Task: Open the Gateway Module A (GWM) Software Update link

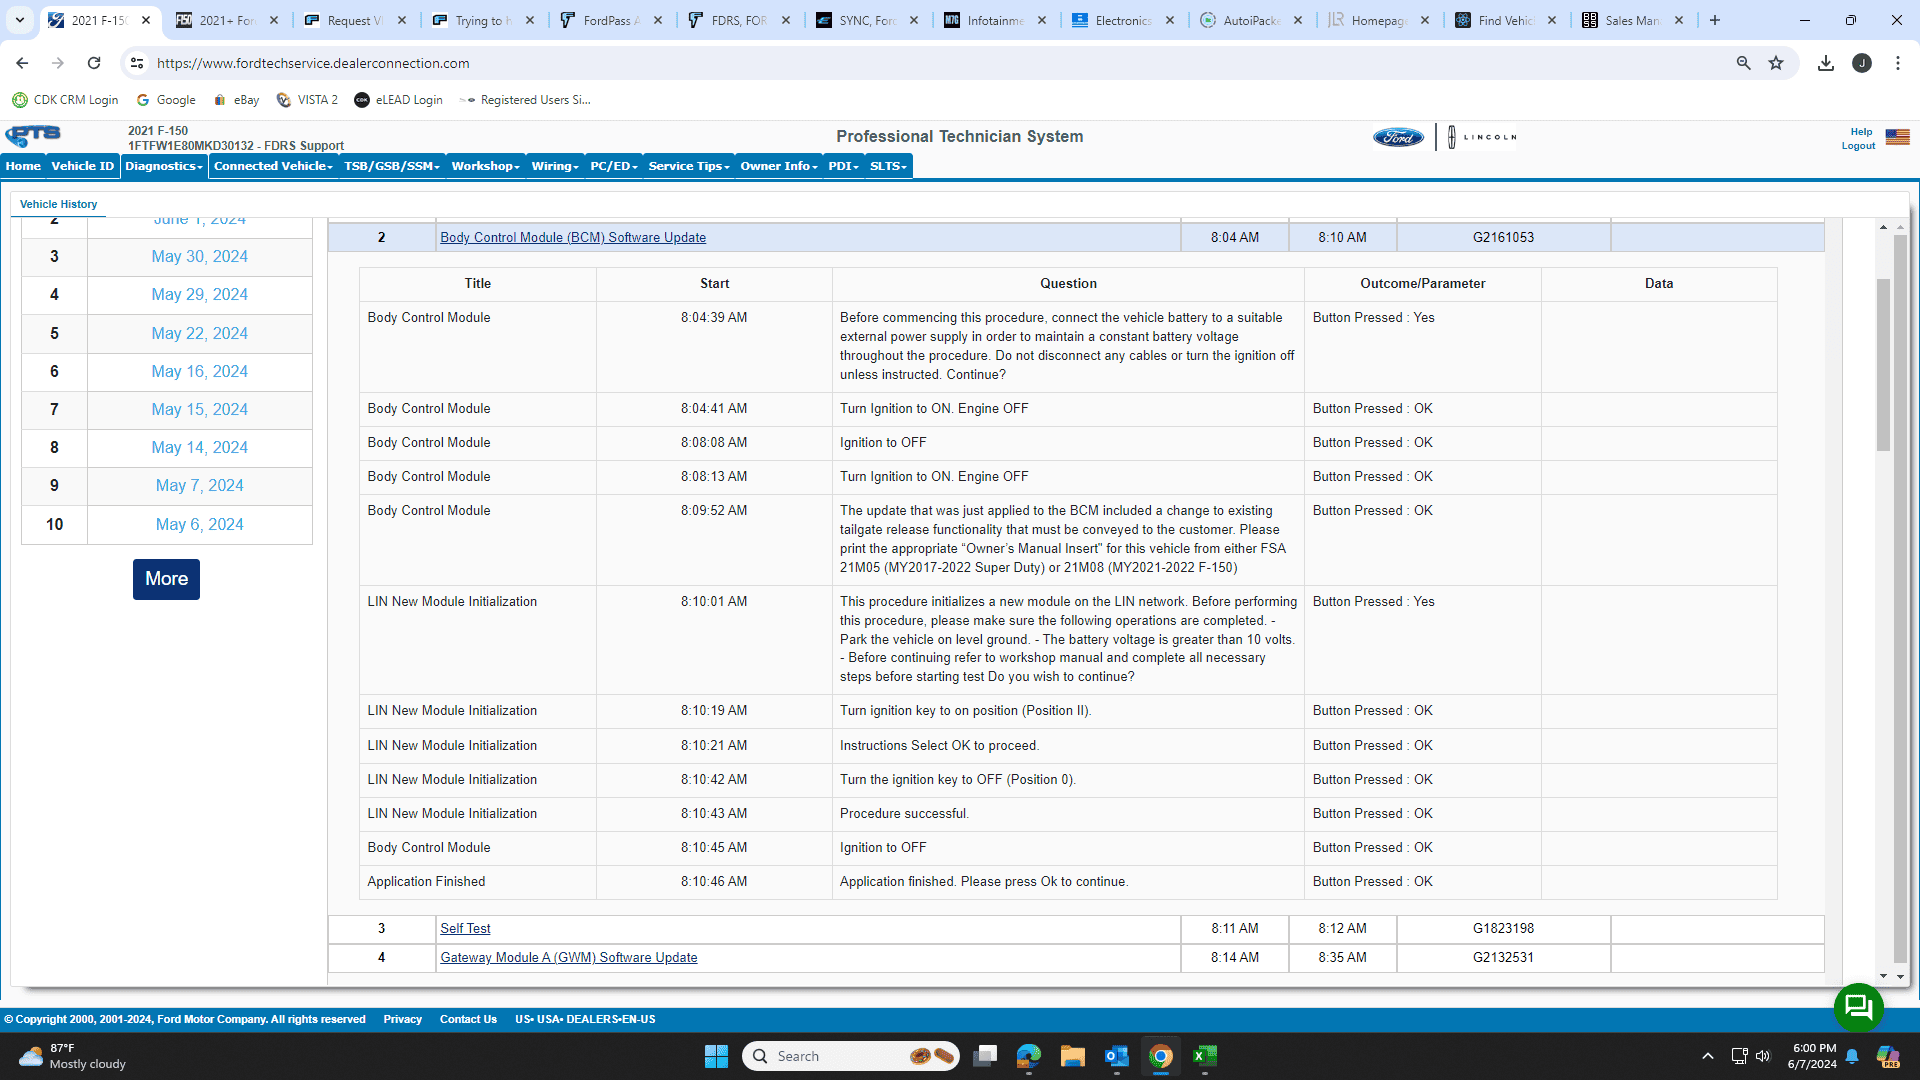Action: [568, 957]
